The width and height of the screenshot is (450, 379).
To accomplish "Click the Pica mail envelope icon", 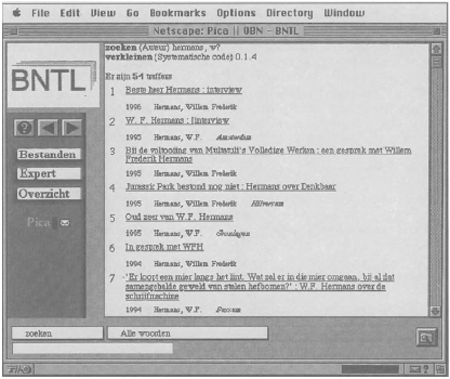I will coord(65,223).
